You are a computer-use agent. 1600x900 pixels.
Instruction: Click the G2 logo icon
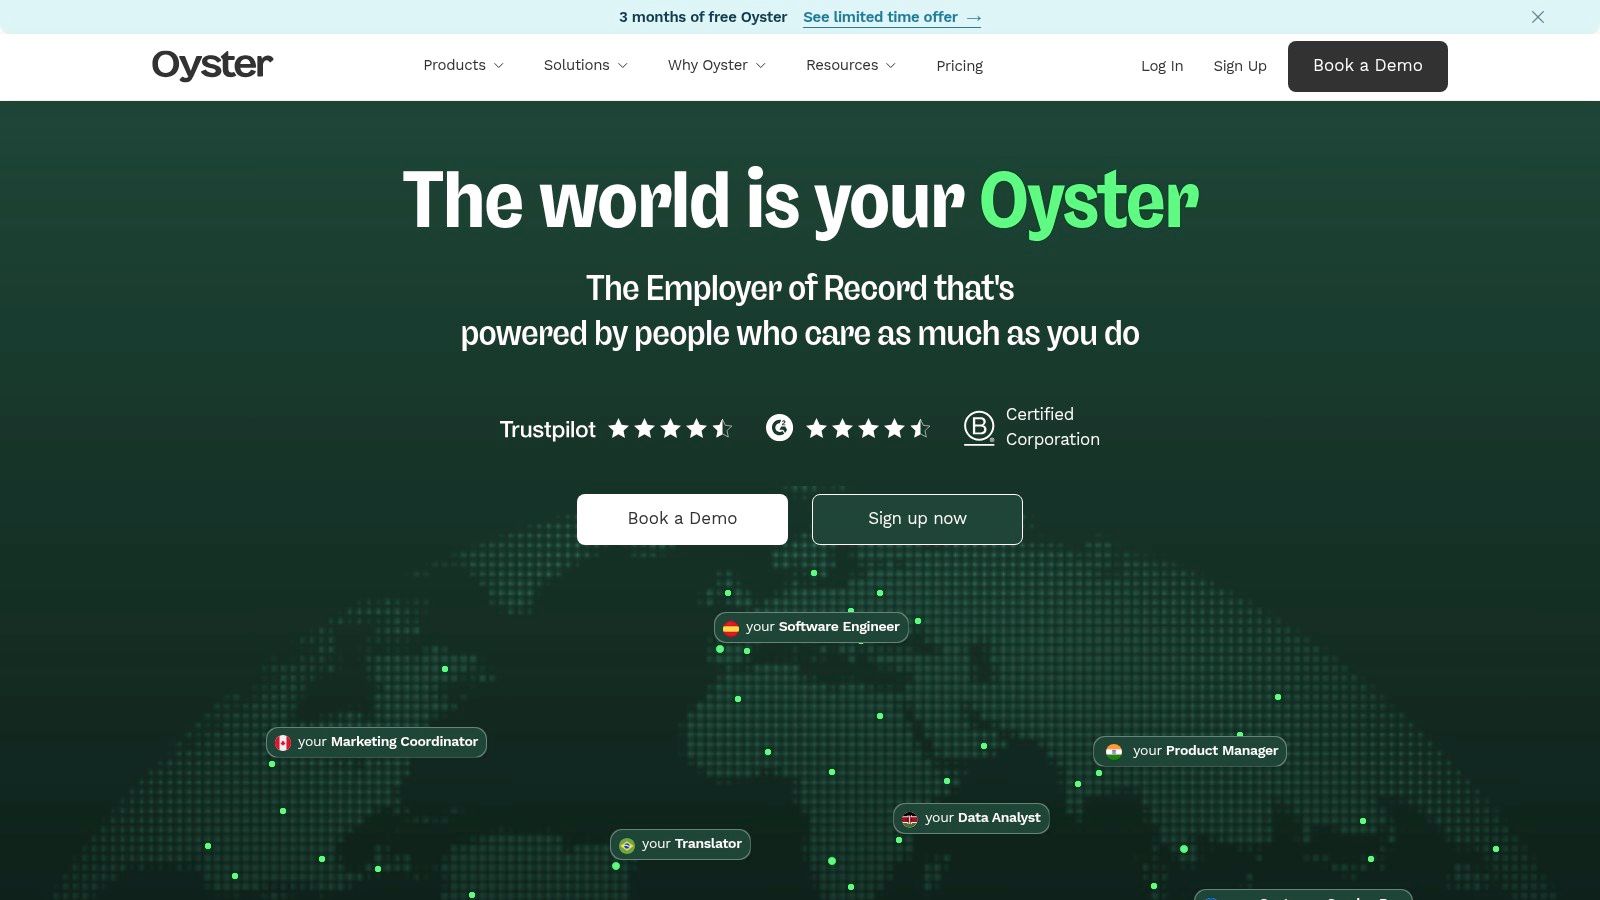click(x=779, y=428)
